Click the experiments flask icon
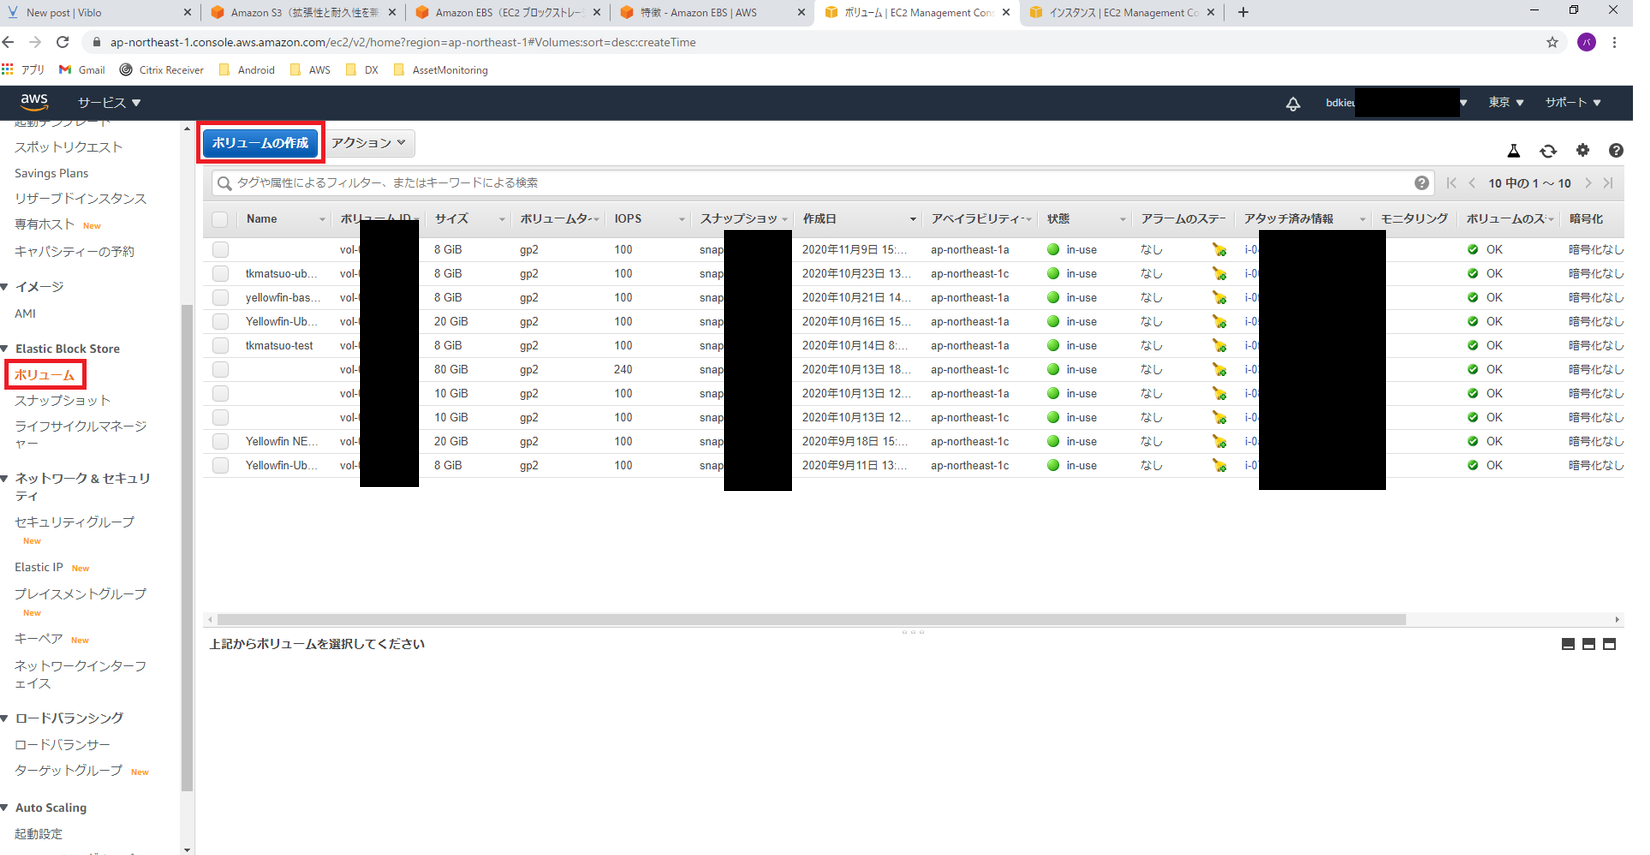This screenshot has height=855, width=1650. click(x=1514, y=151)
